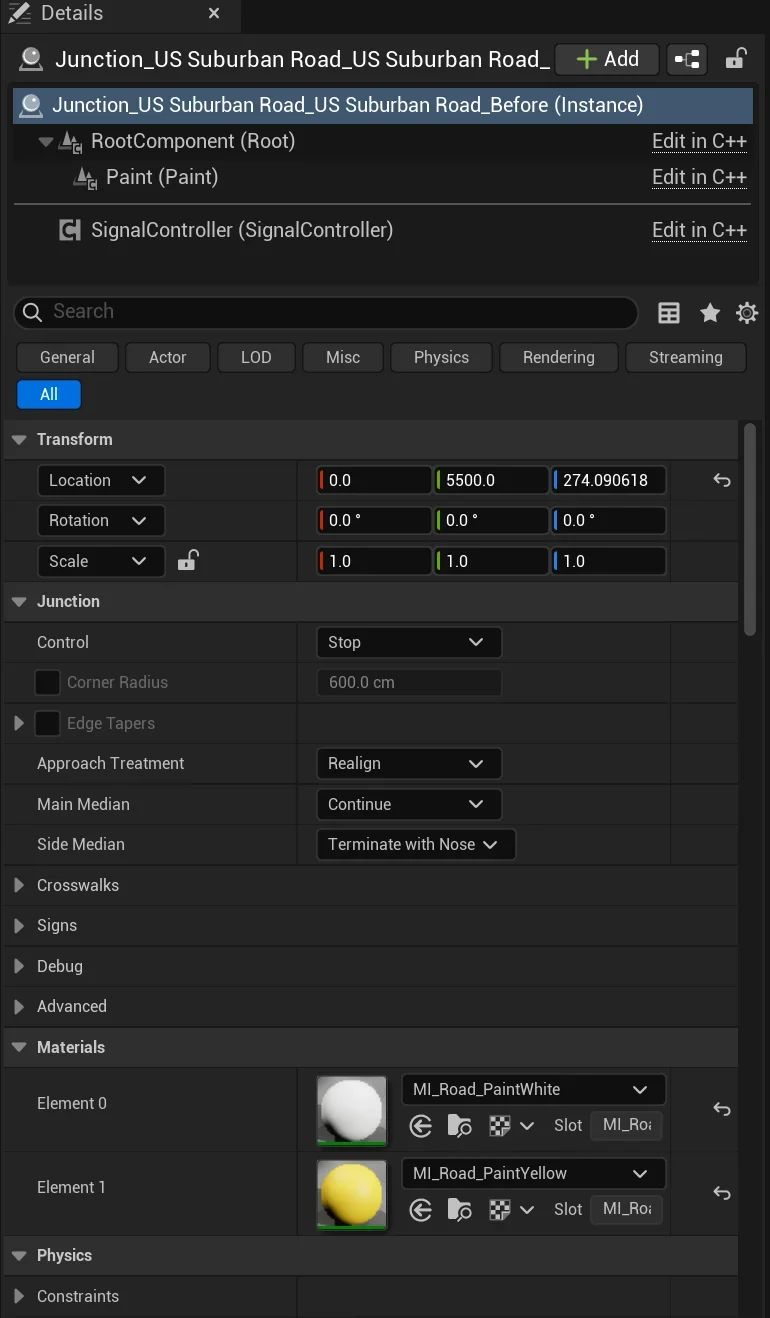The image size is (770, 1318).
Task: Select the General filter tab
Action: pyautogui.click(x=68, y=357)
